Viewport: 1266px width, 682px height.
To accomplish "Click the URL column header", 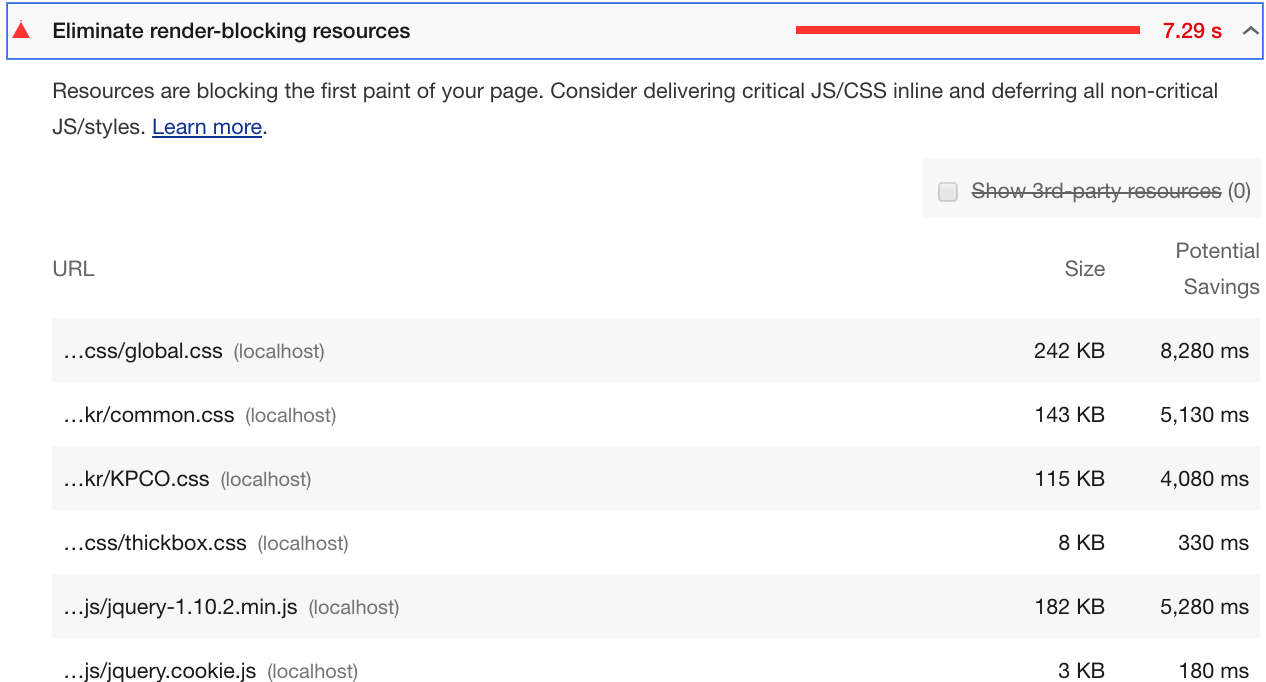I will coord(73,269).
